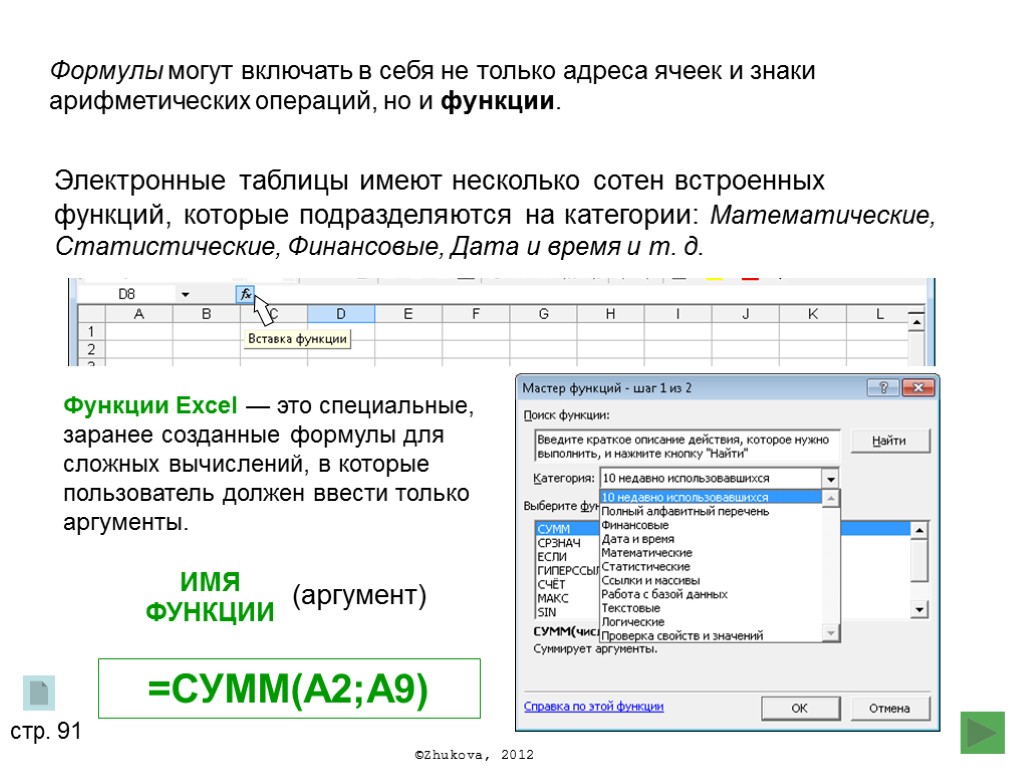The height and width of the screenshot is (768, 1024).
Task: Select column D header
Action: (x=341, y=314)
